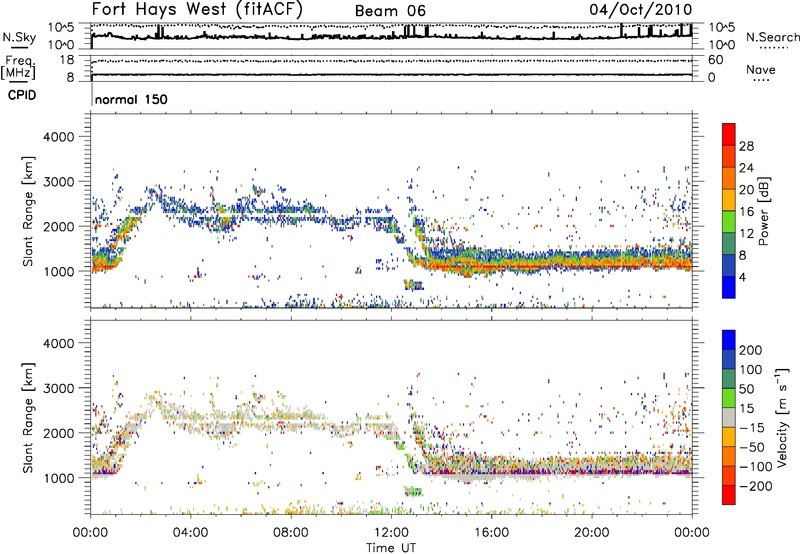Click the '08:00' time axis tick label
The image size is (800, 554).
coord(291,533)
